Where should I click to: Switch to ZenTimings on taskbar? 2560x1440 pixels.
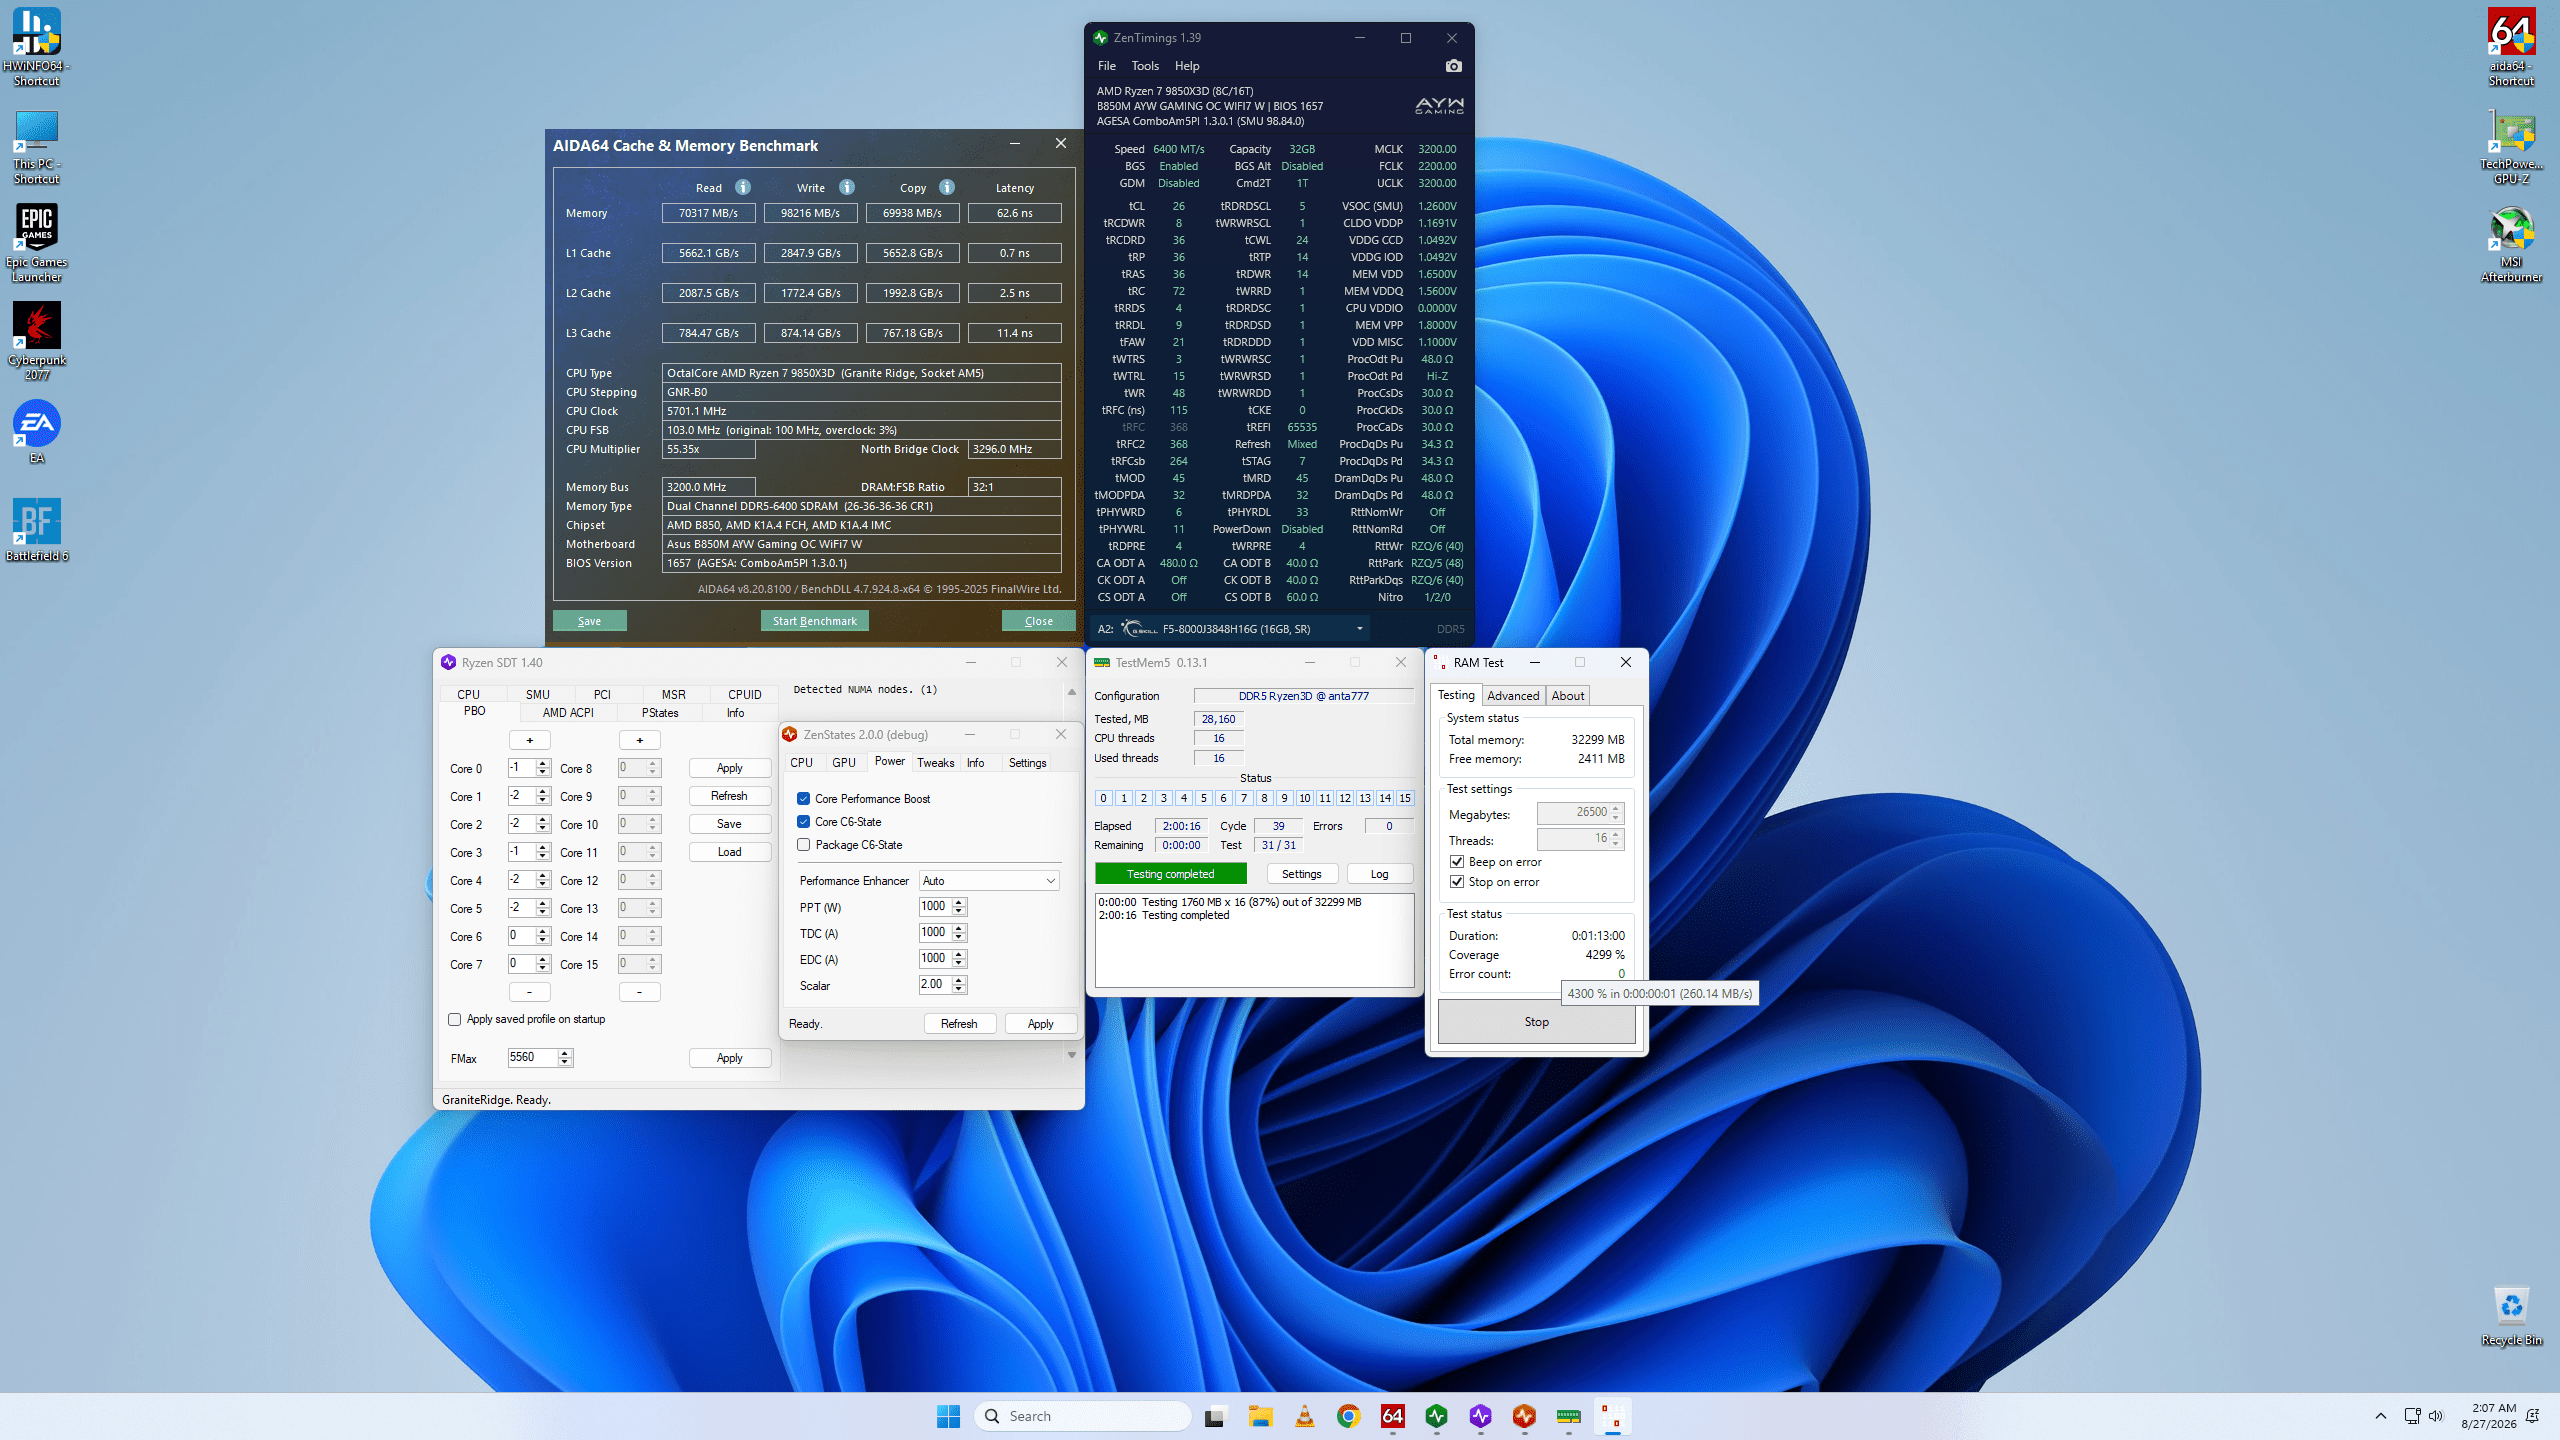[1437, 1416]
